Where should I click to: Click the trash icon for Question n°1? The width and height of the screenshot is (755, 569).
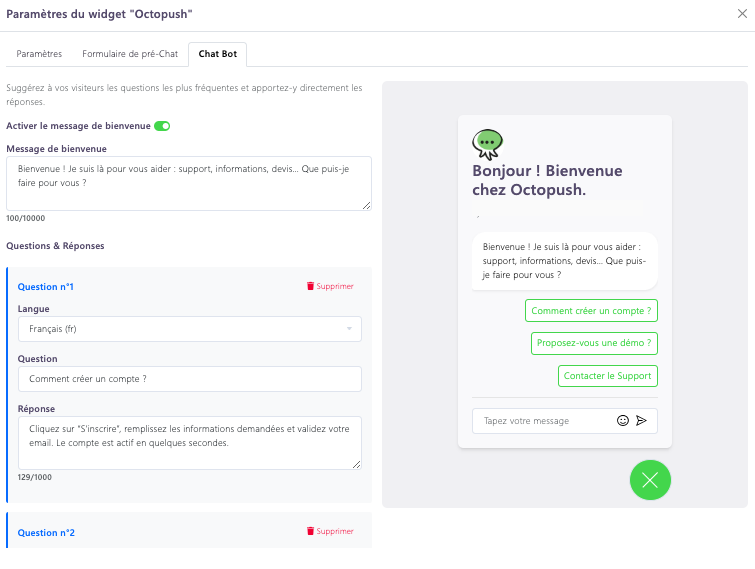(x=310, y=286)
